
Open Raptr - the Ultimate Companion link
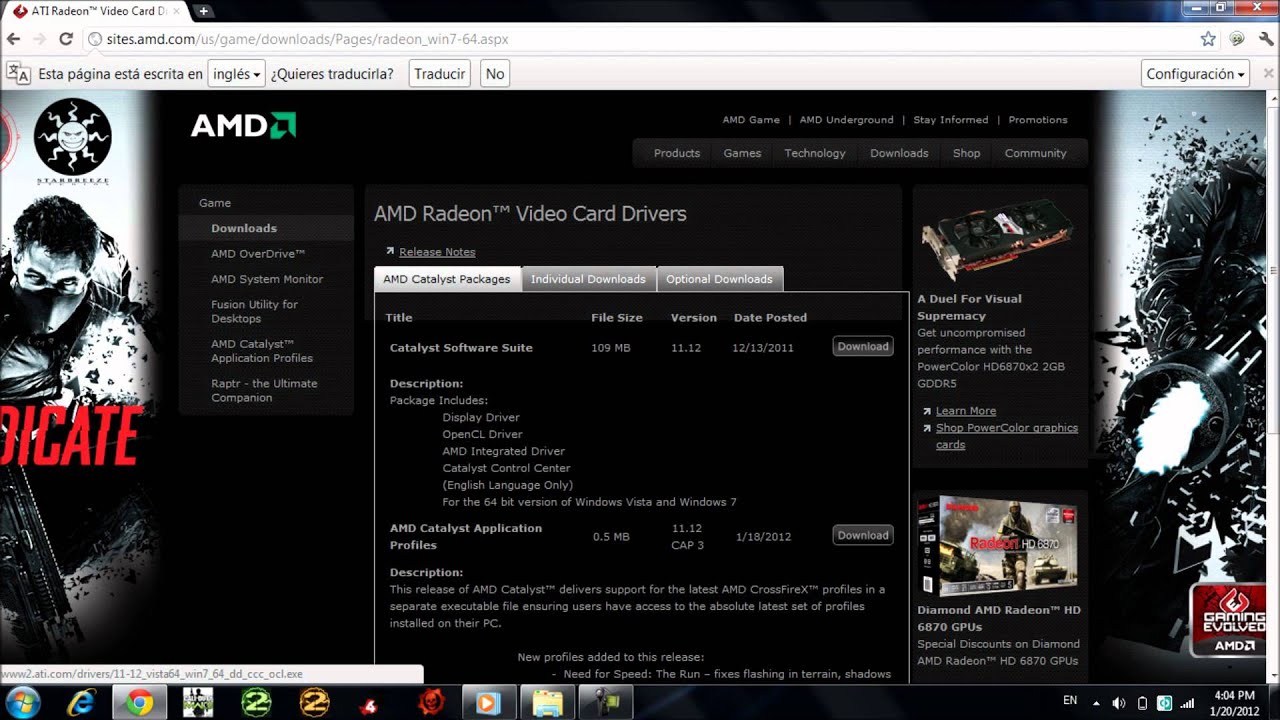coord(264,390)
